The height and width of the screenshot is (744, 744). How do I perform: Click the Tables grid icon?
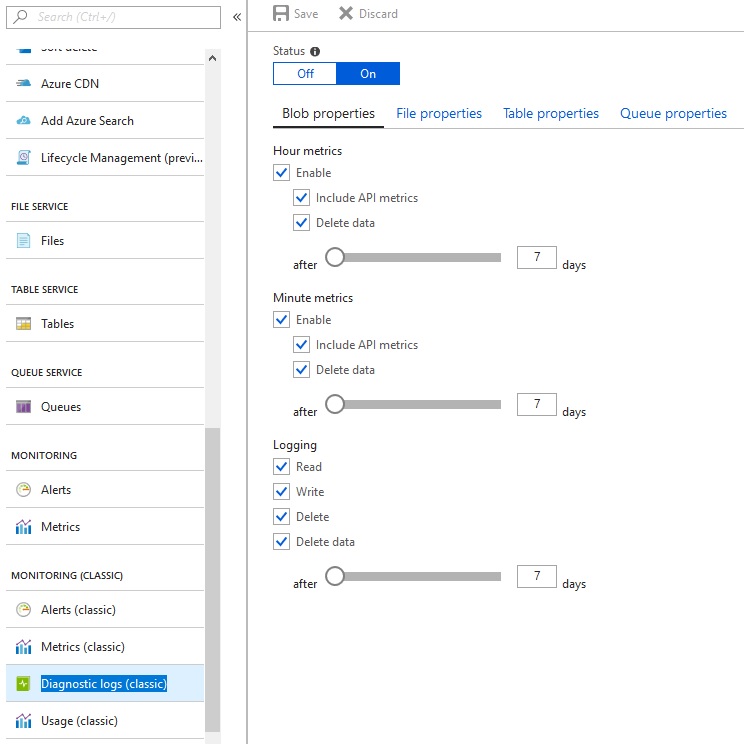tap(23, 324)
